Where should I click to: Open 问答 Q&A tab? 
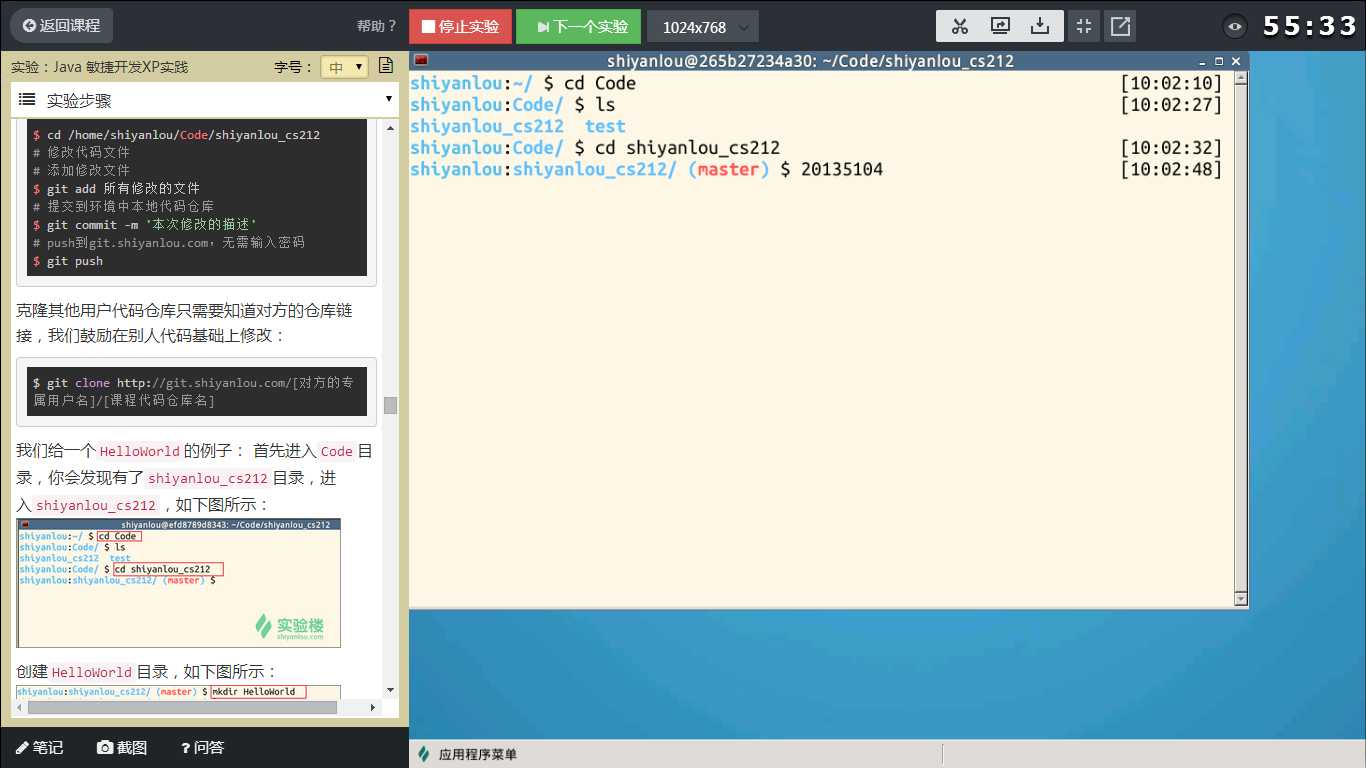pos(202,747)
